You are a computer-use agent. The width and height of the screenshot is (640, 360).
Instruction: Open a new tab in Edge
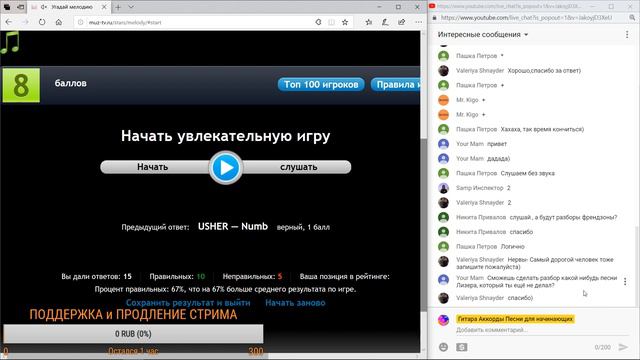[118, 7]
